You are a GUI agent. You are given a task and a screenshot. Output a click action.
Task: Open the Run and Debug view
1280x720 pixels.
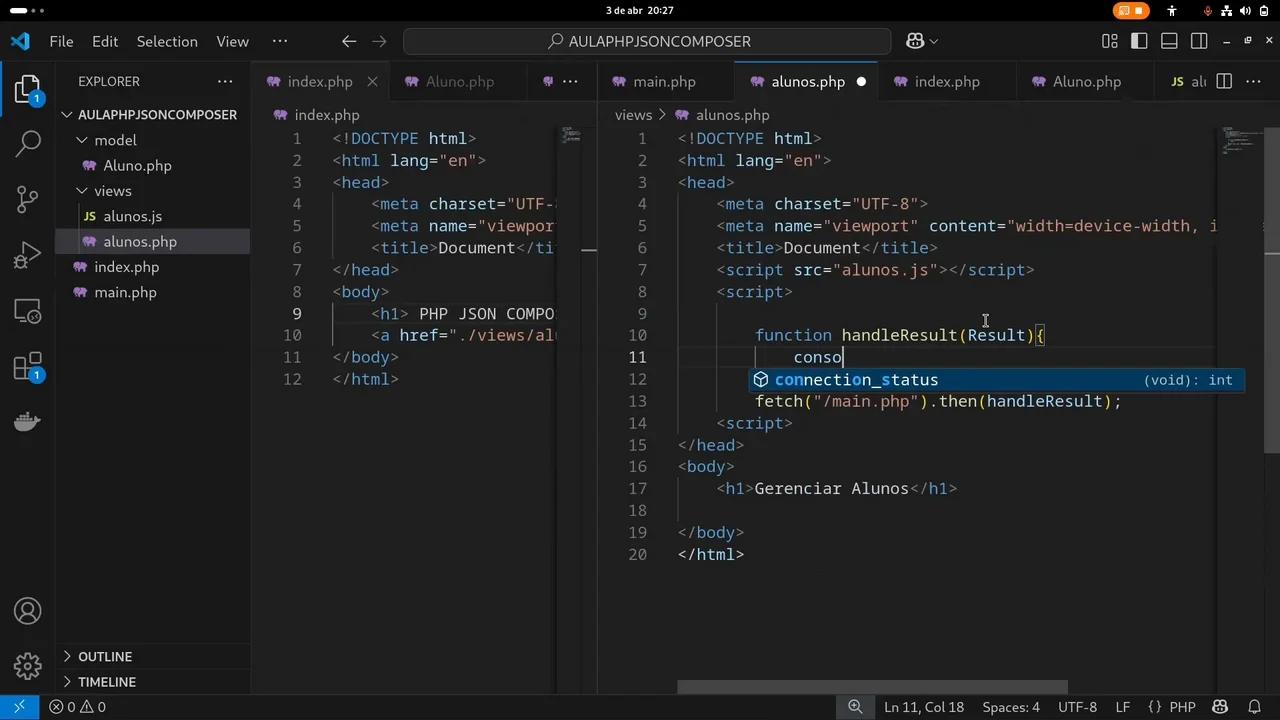[27, 255]
